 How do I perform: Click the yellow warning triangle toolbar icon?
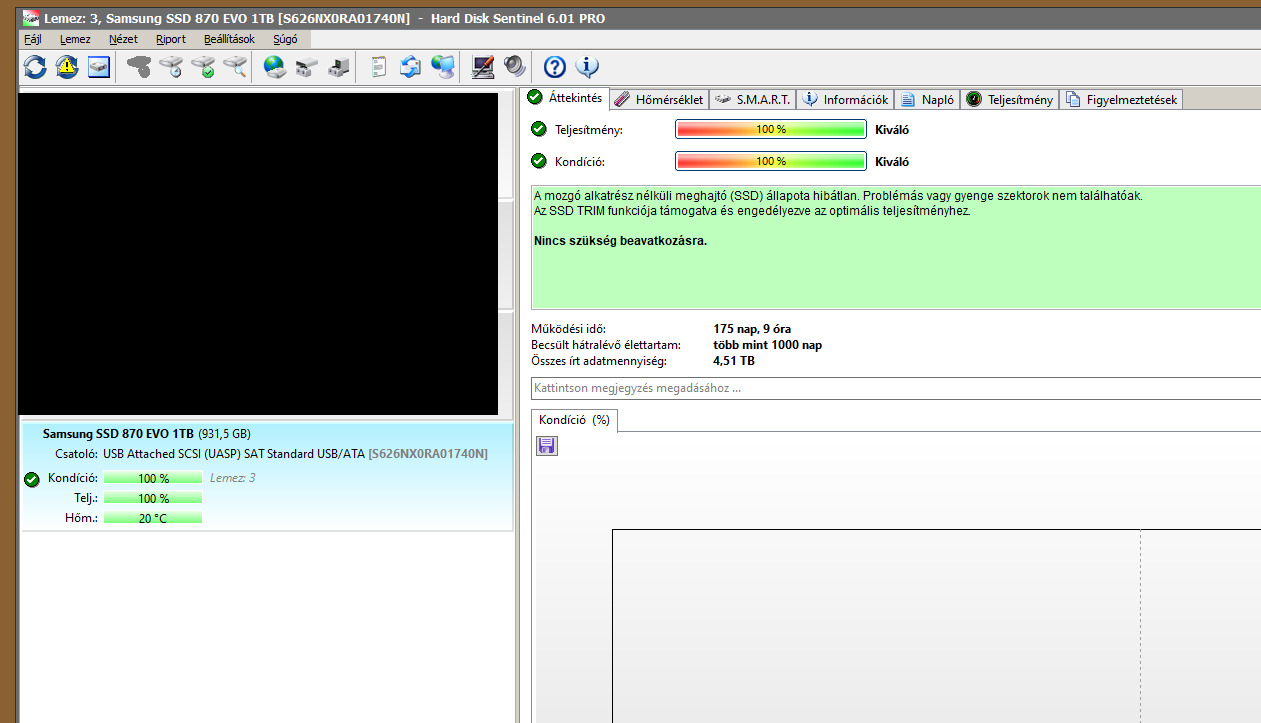(67, 67)
